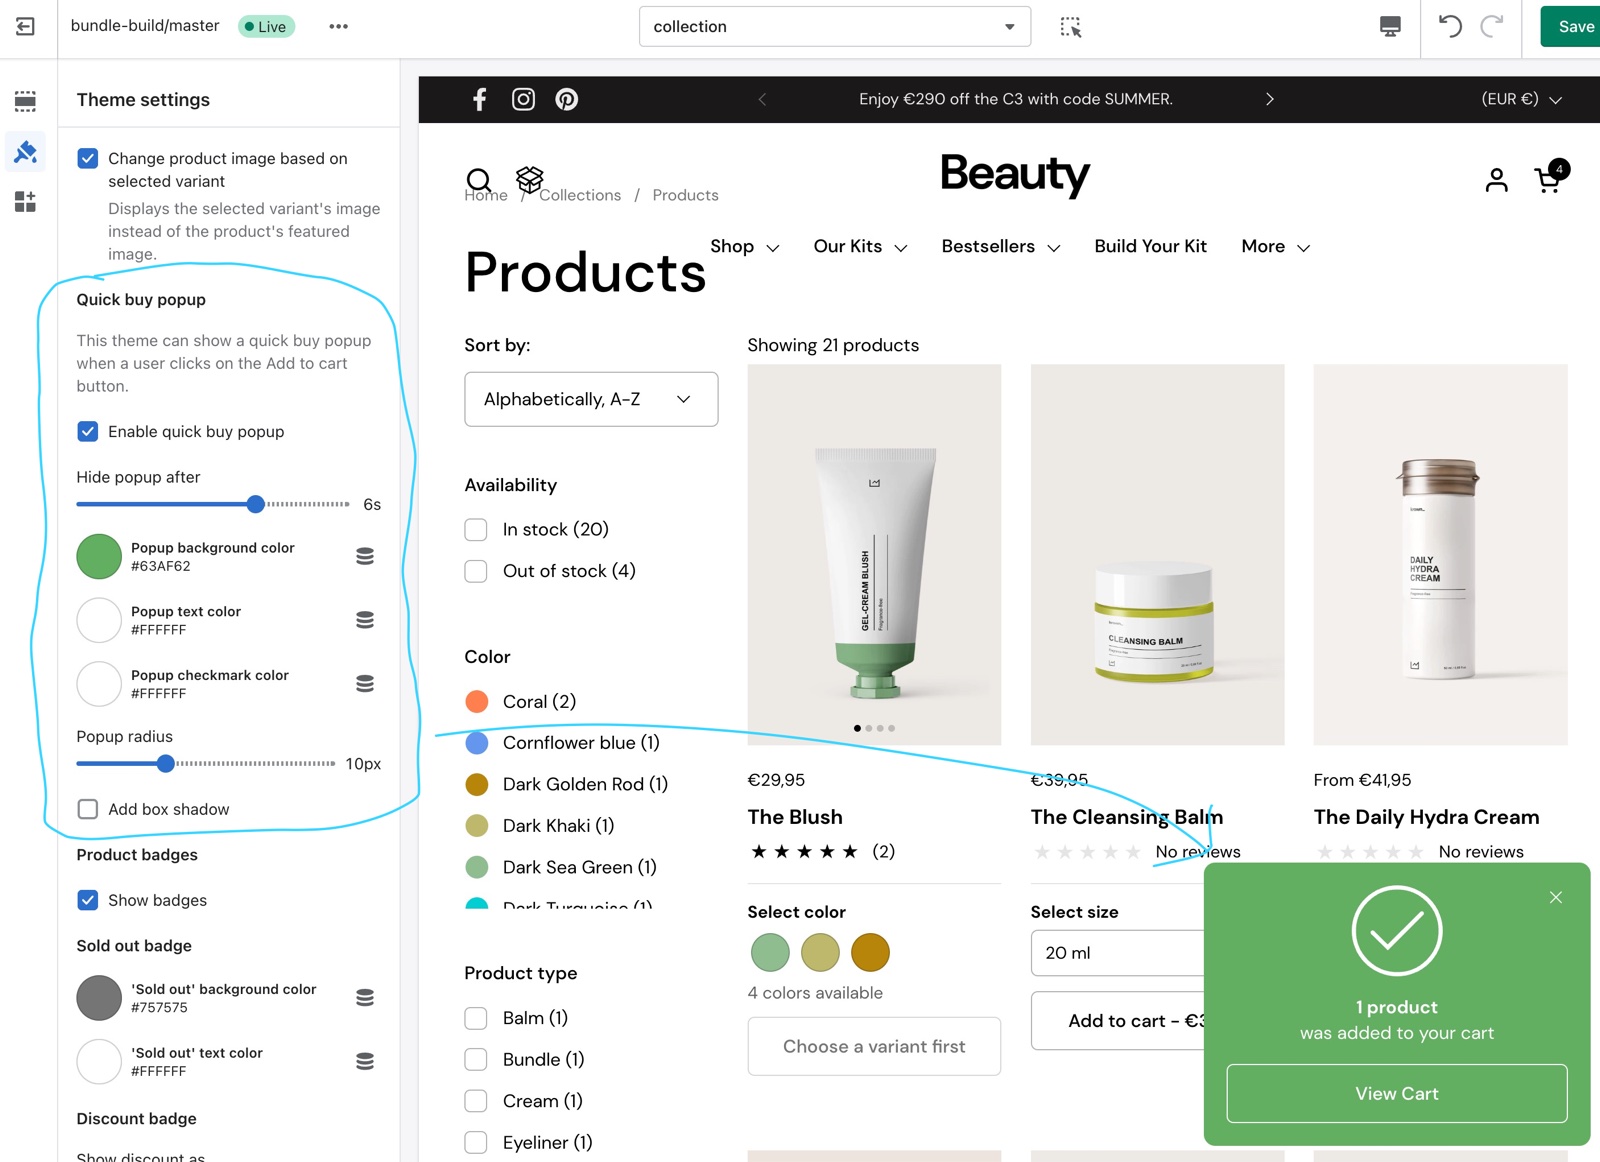The width and height of the screenshot is (1600, 1162).
Task: Open the three-dot more actions menu
Action: coord(338,27)
